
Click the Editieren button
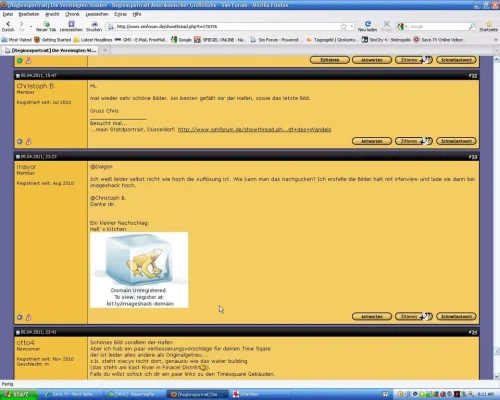click(330, 60)
